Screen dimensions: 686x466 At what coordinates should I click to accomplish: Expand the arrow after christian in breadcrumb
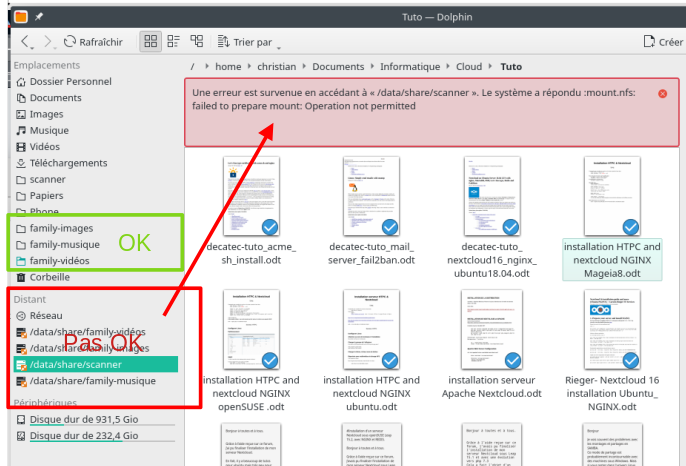304,66
